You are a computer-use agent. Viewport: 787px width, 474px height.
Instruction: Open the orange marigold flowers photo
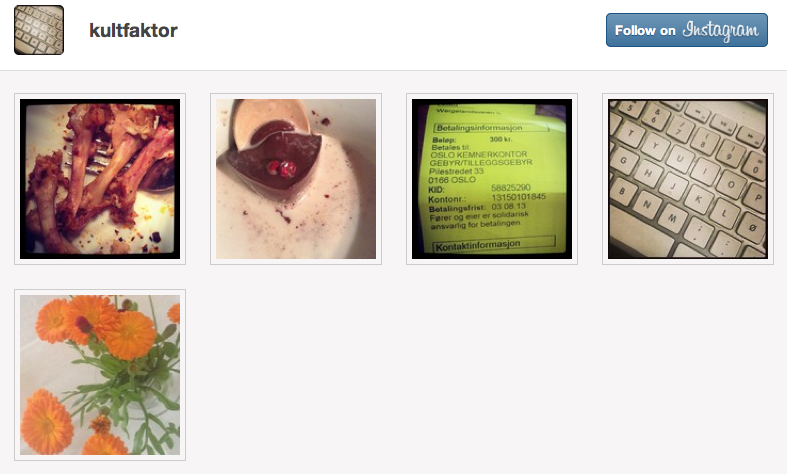tap(100, 375)
